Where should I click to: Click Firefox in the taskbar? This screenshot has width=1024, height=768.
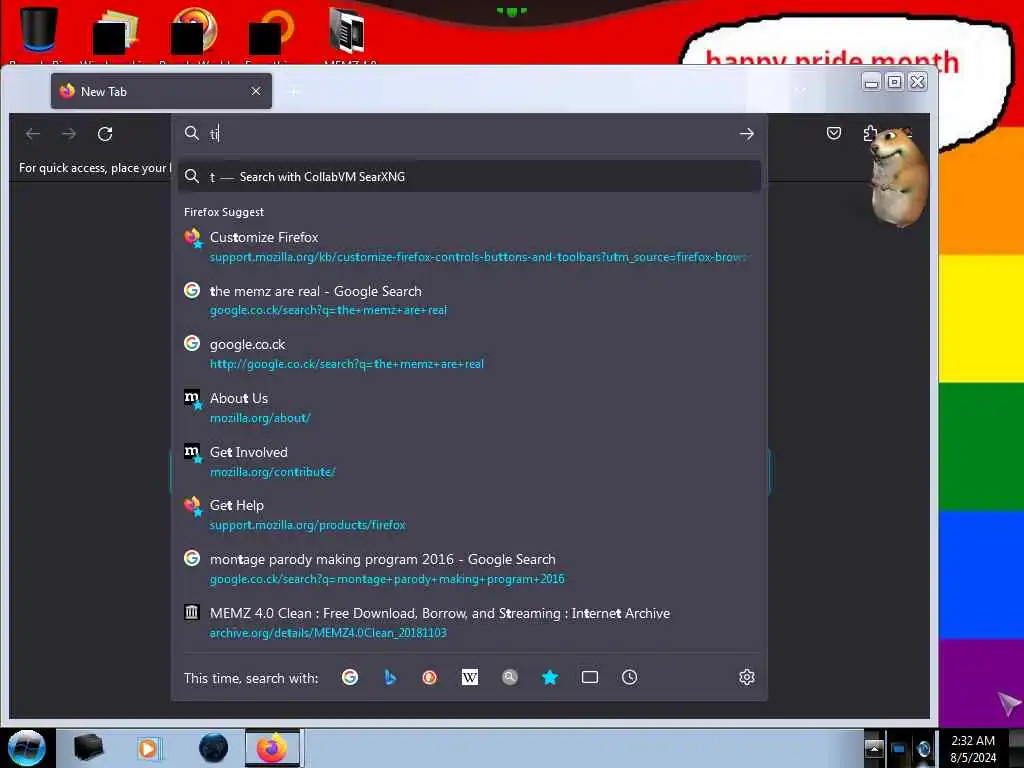(272, 748)
